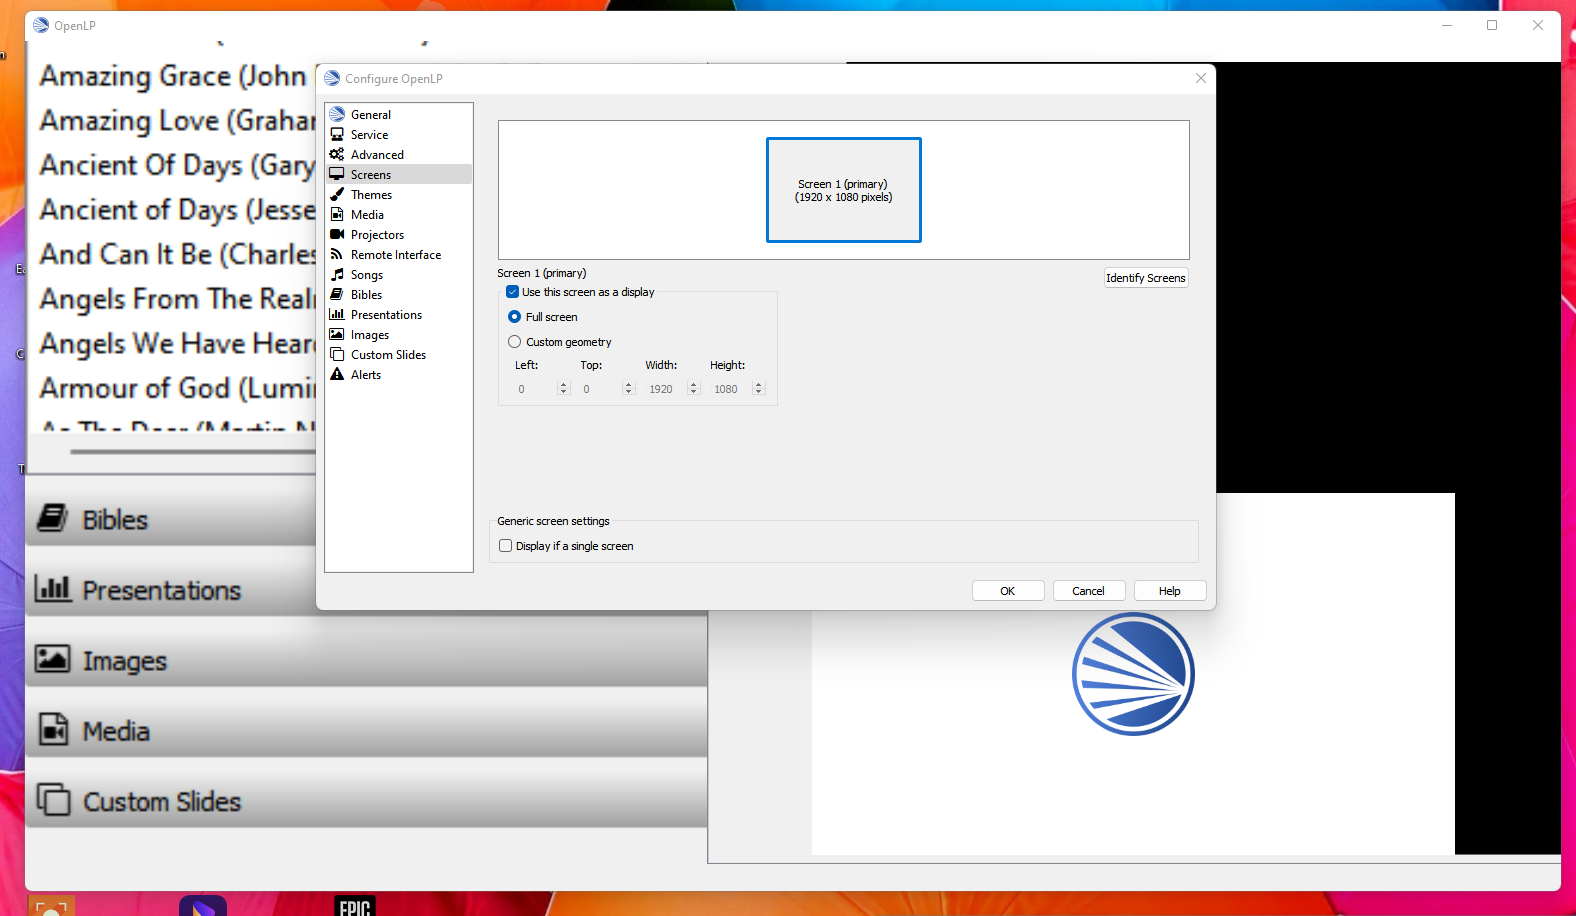Open the Service settings icon
1576x916 pixels.
click(x=337, y=134)
